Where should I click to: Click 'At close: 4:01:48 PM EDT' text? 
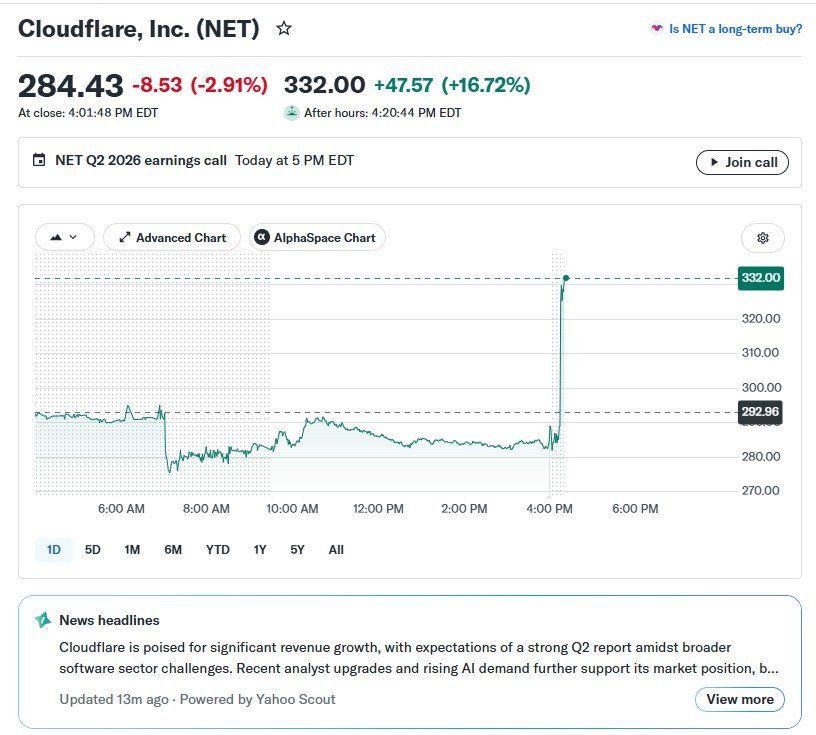pyautogui.click(x=88, y=113)
